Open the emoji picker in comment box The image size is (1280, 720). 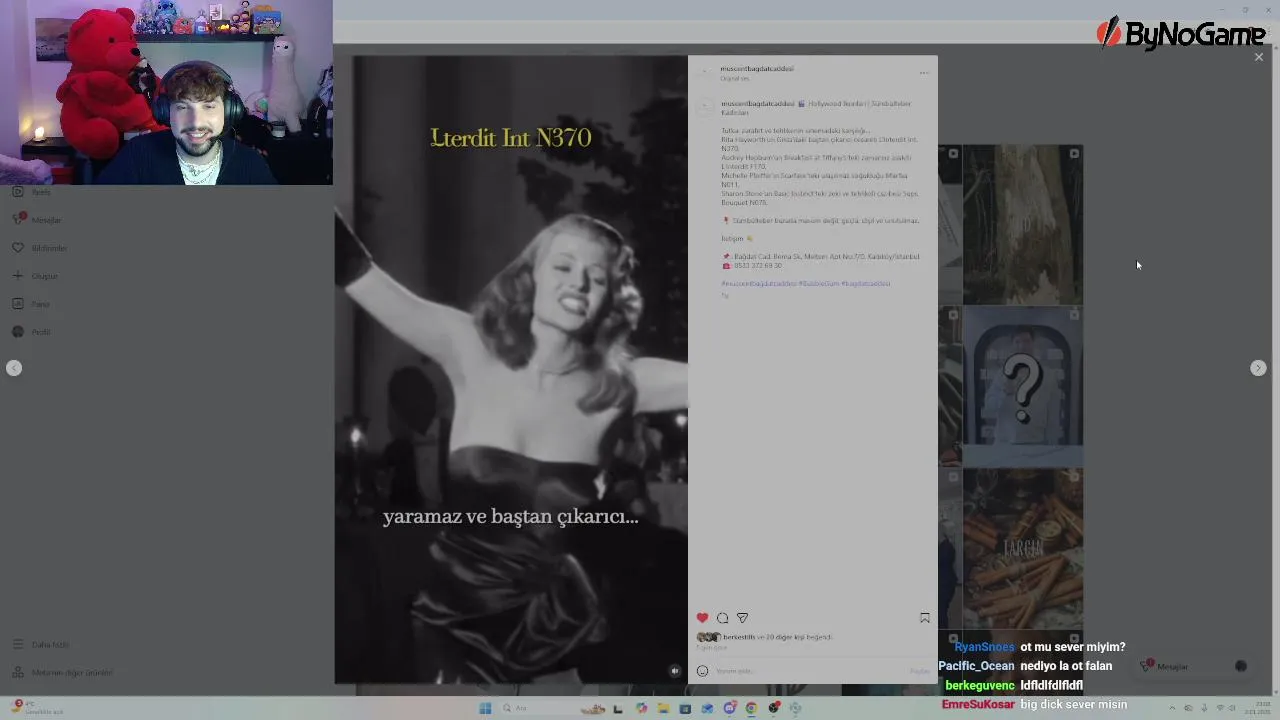coord(702,671)
